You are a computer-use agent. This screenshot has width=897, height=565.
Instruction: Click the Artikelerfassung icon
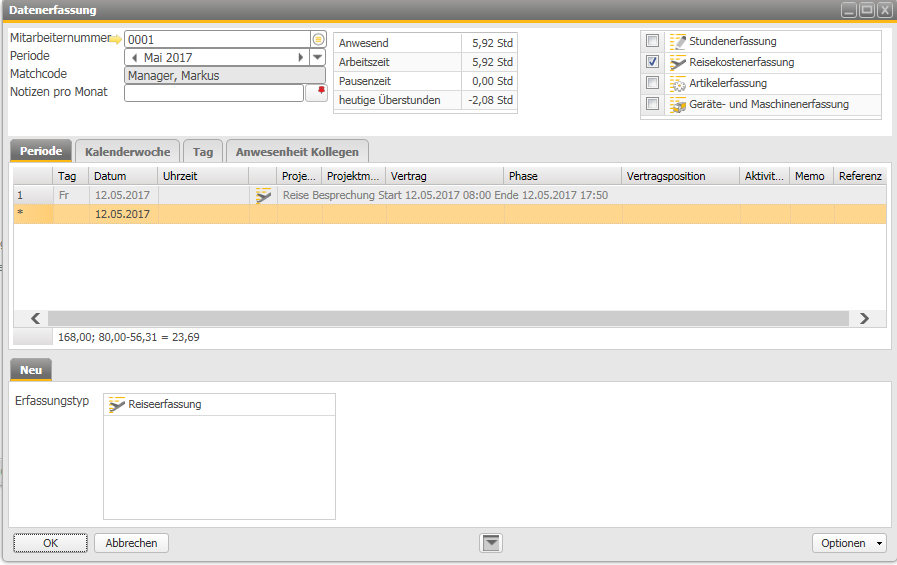pyautogui.click(x=678, y=83)
